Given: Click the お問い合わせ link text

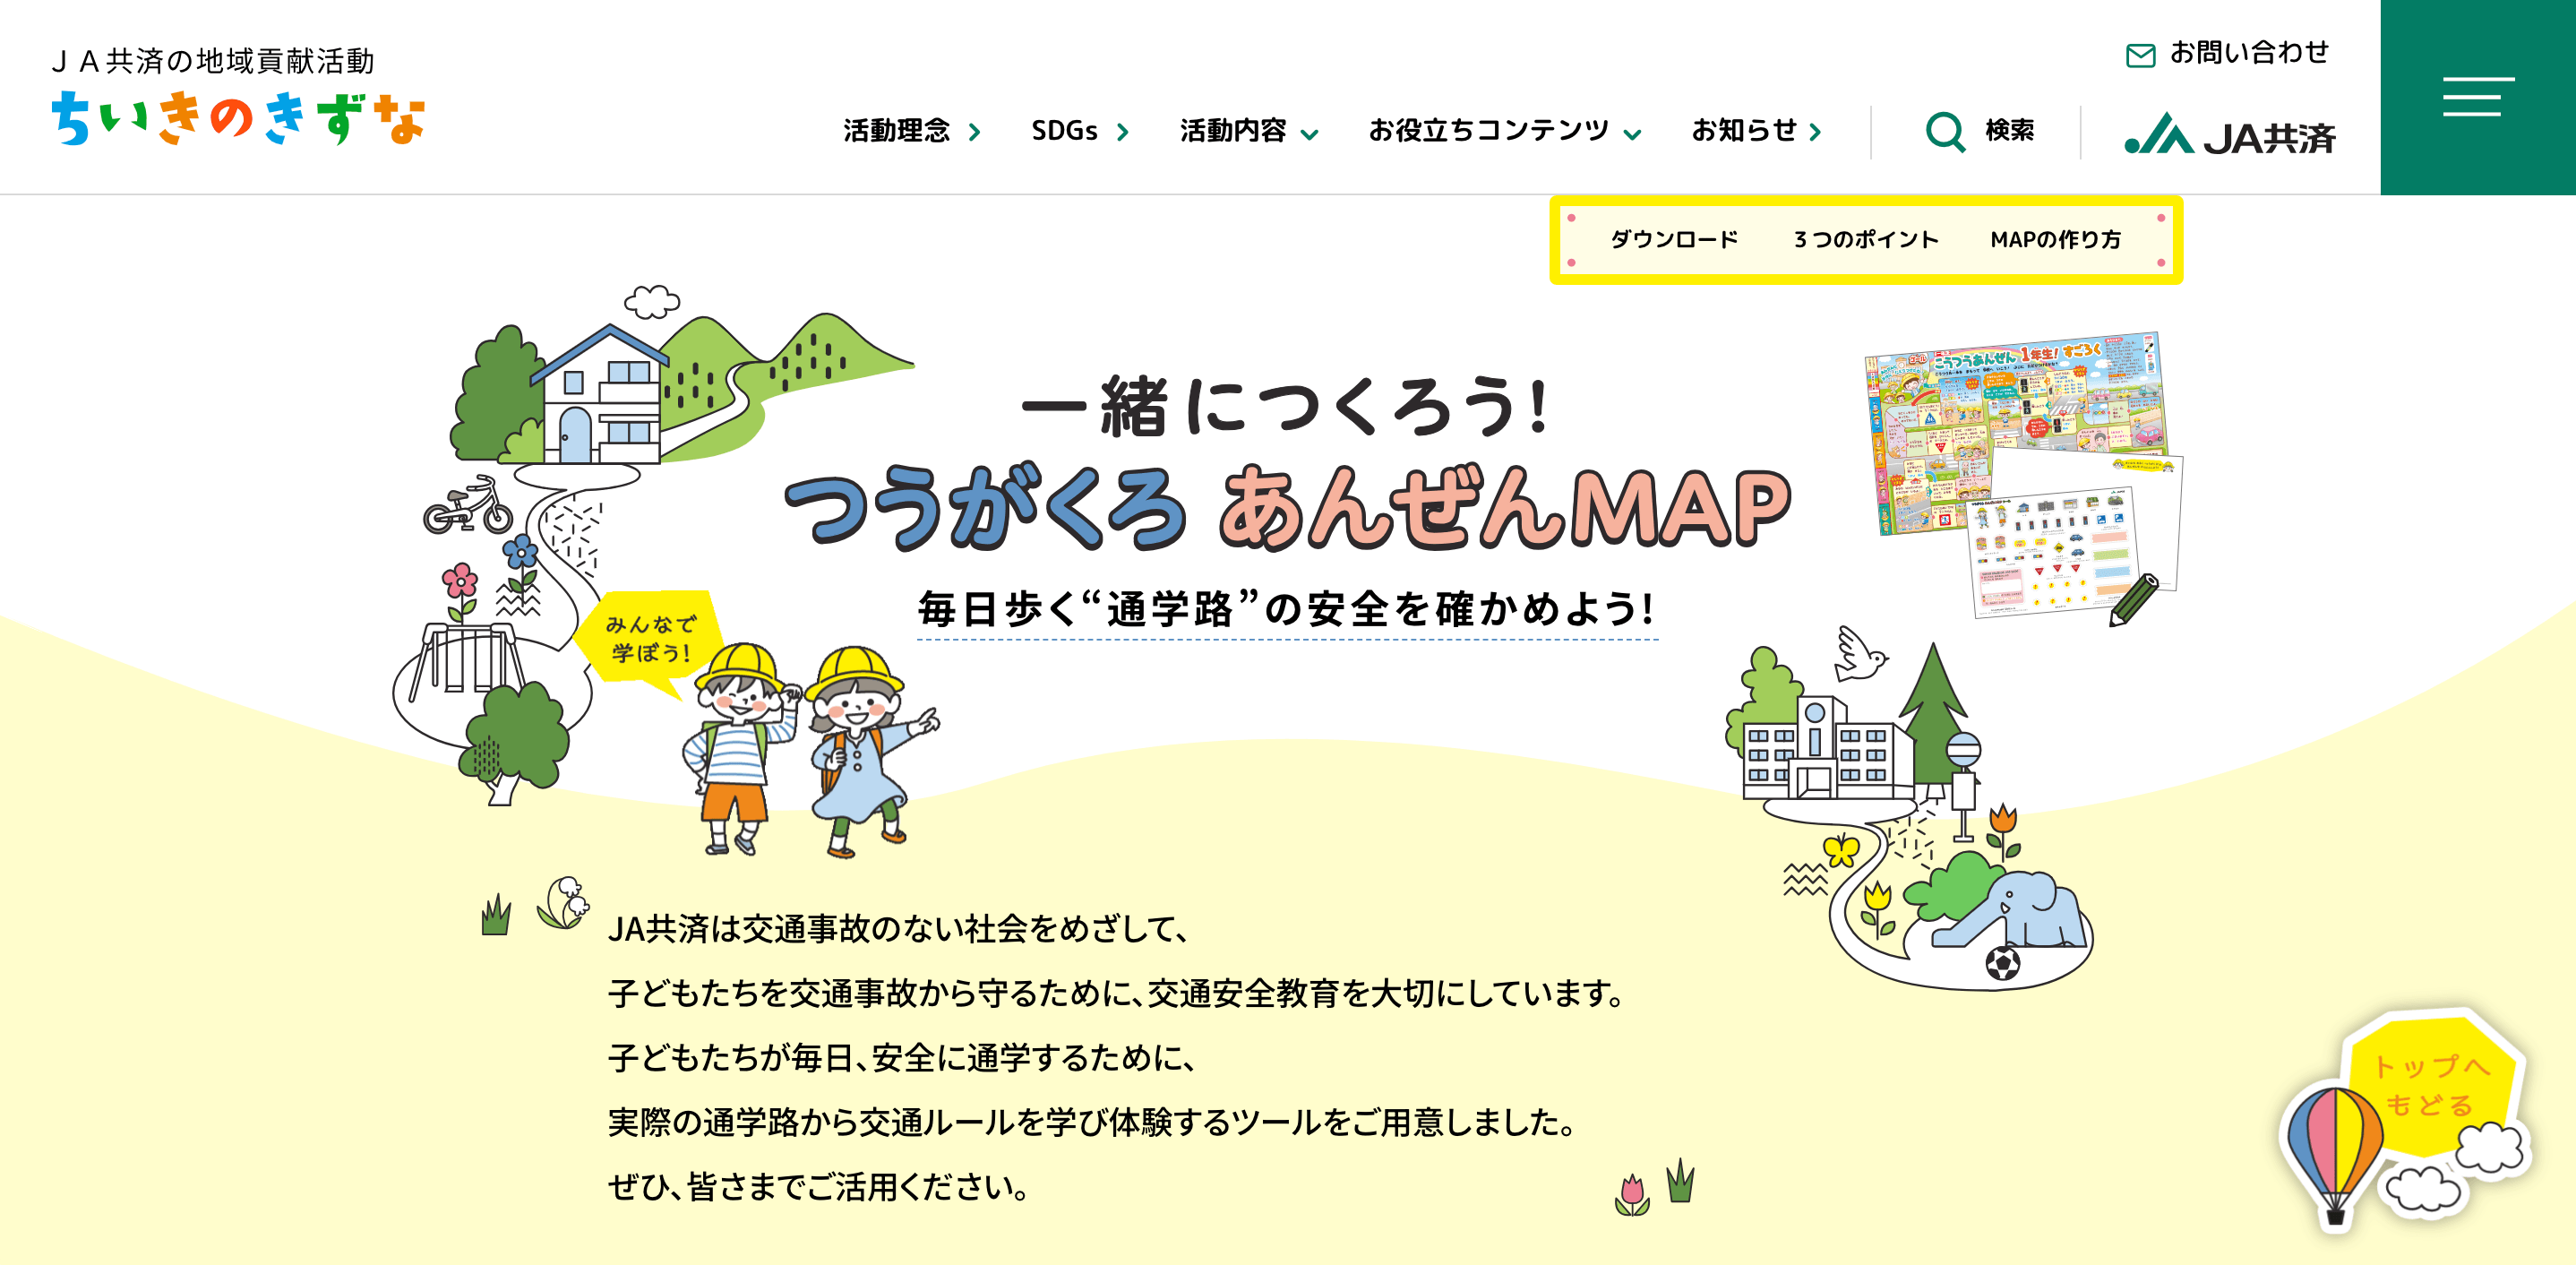Looking at the screenshot, I should point(2248,52).
